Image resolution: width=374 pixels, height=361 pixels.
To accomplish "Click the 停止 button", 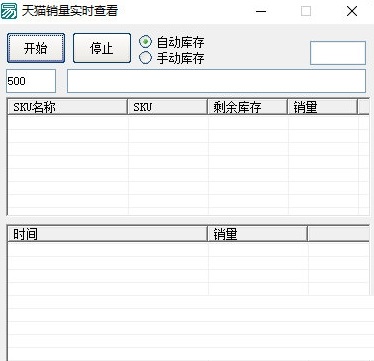I will [x=102, y=48].
